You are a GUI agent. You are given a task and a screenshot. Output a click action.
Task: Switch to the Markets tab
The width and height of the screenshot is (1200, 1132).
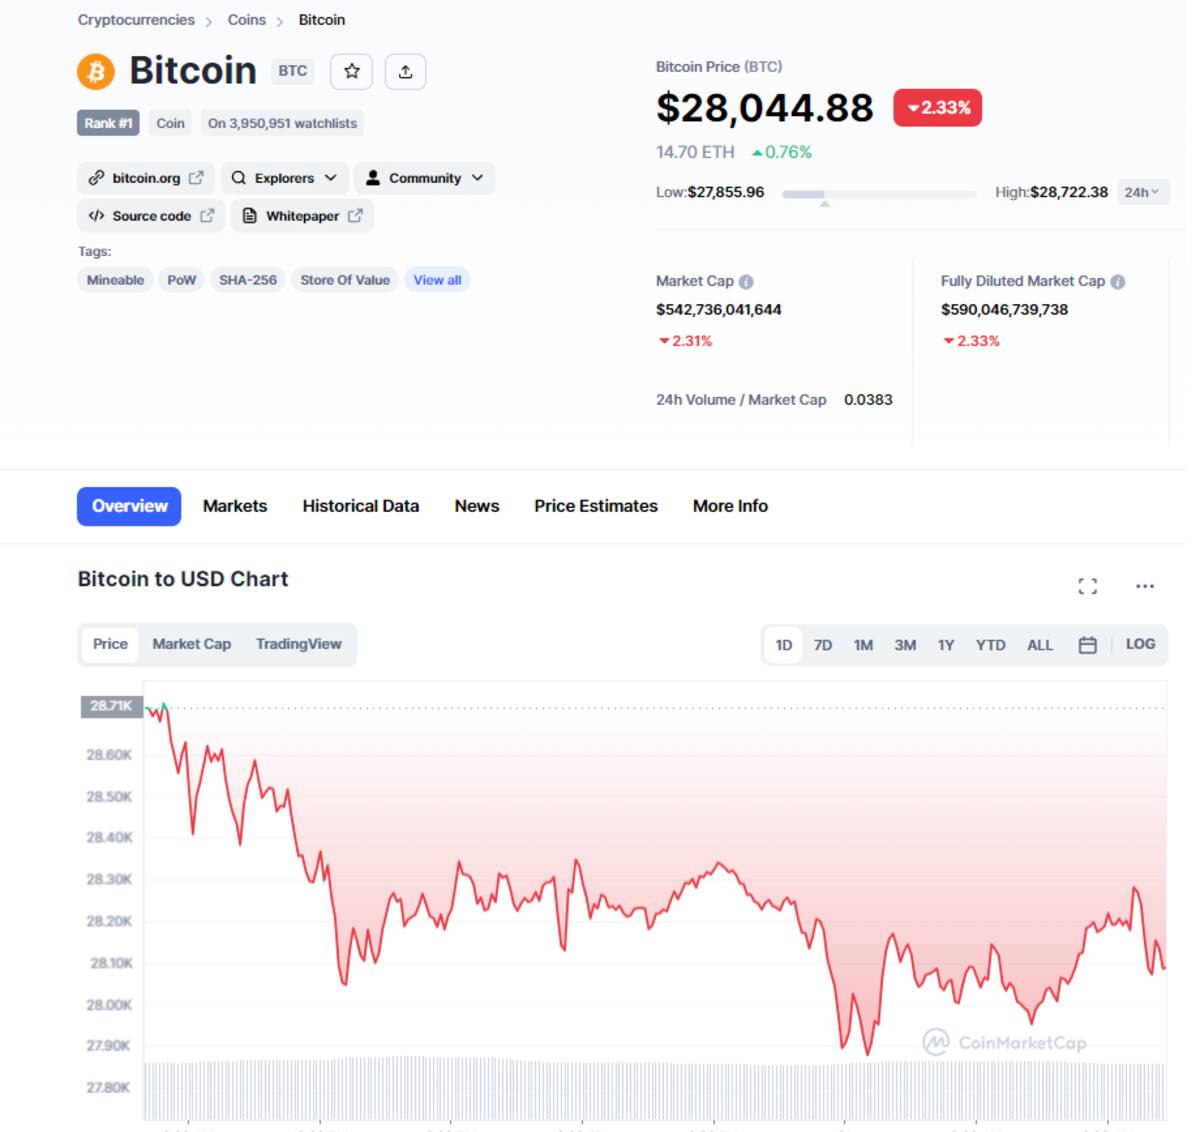[235, 506]
